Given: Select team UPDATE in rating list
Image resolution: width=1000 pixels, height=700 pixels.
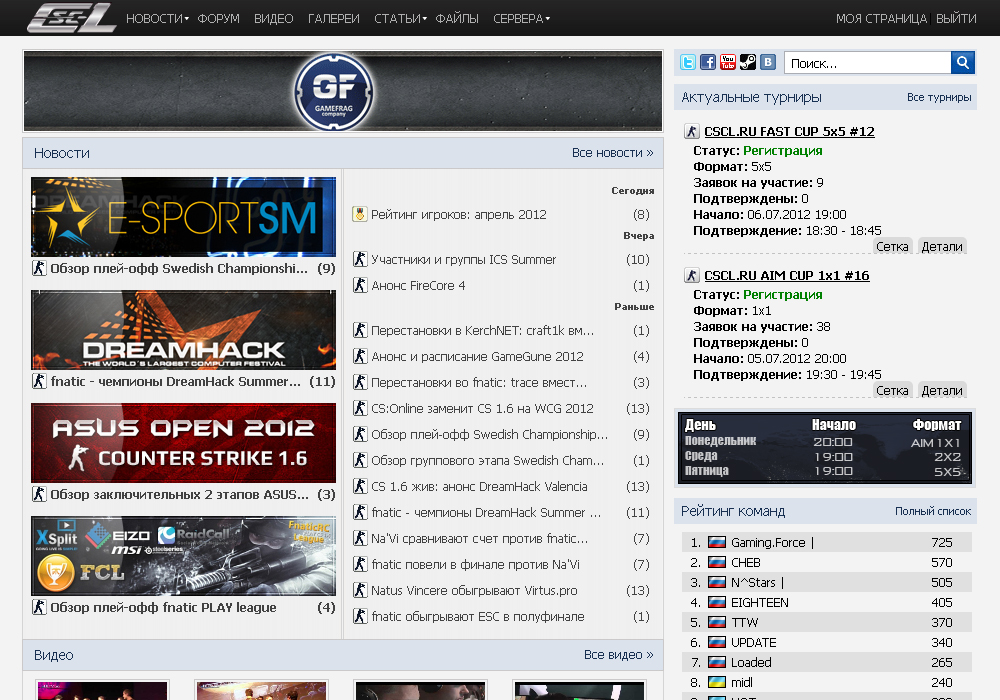Looking at the screenshot, I should coord(754,643).
